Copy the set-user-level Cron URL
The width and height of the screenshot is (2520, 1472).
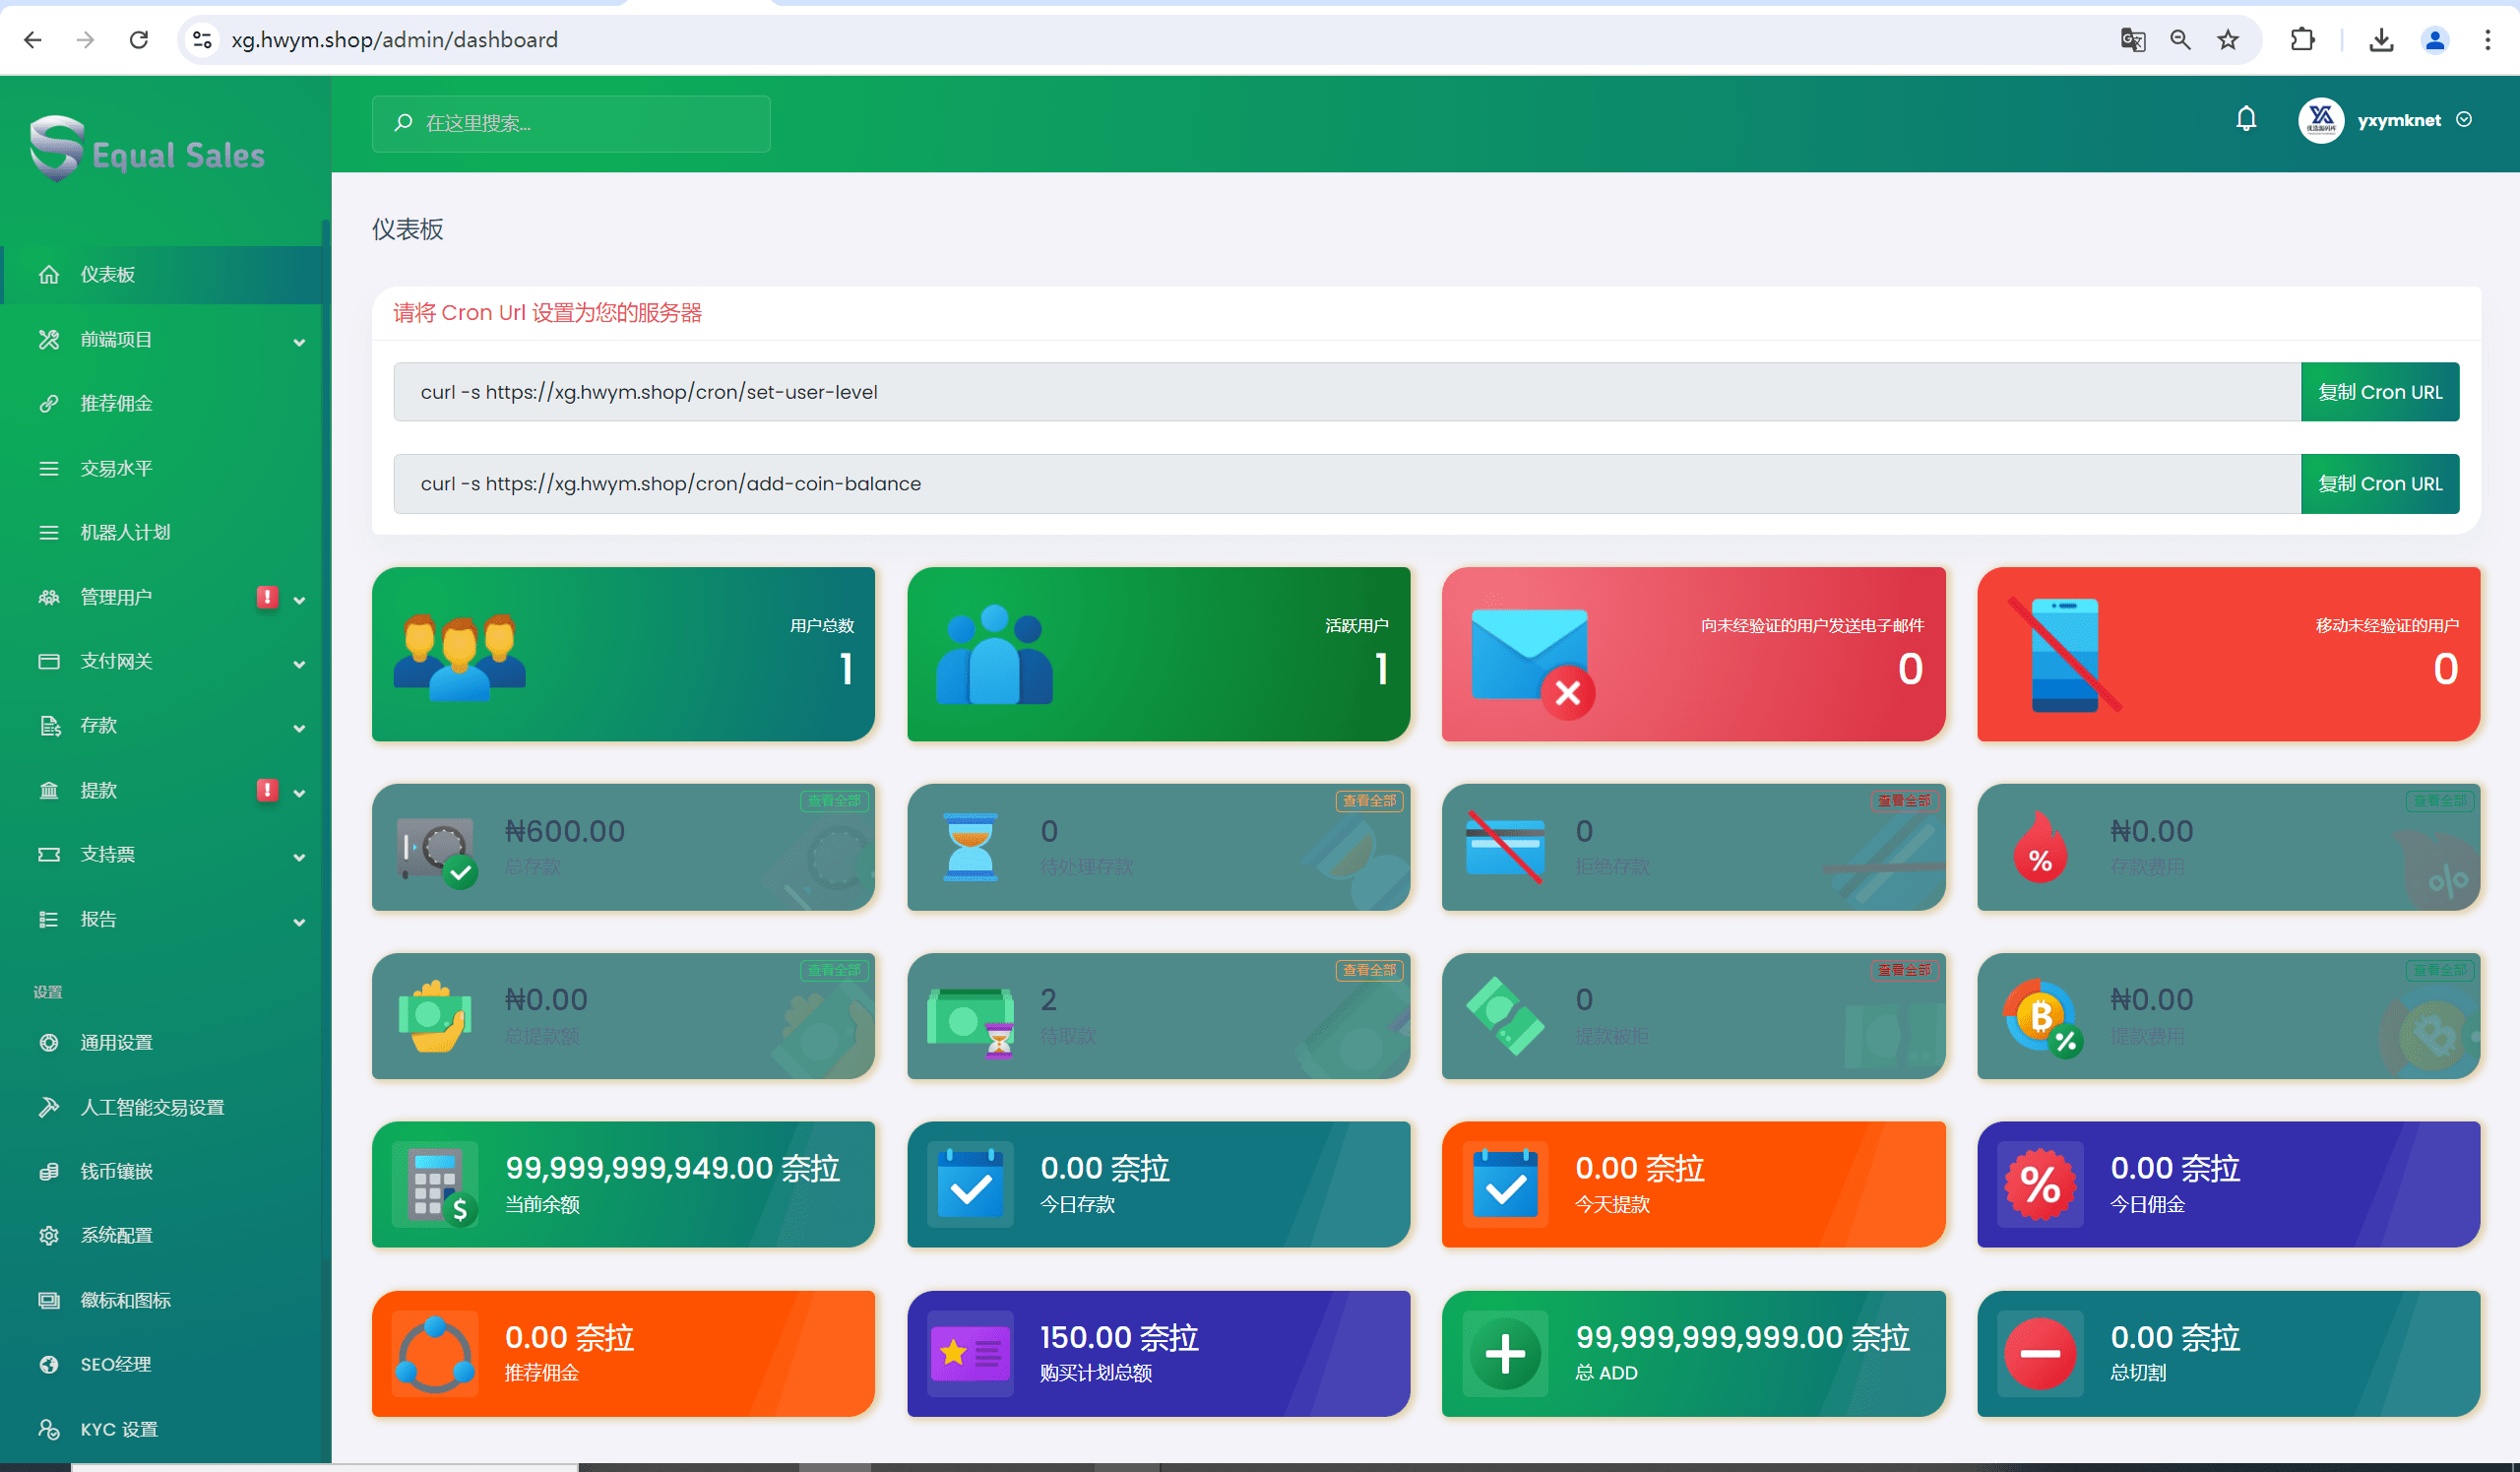(2379, 392)
